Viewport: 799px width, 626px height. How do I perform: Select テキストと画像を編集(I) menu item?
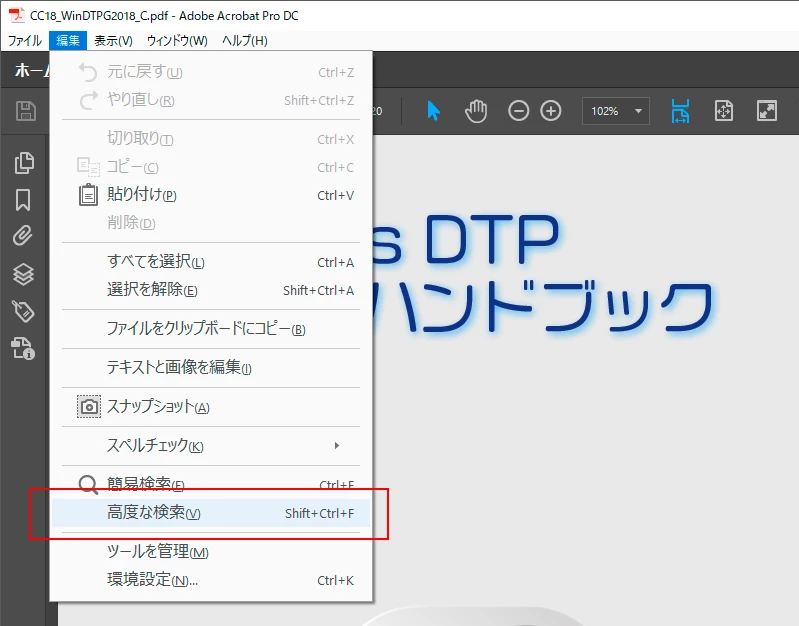click(x=211, y=367)
